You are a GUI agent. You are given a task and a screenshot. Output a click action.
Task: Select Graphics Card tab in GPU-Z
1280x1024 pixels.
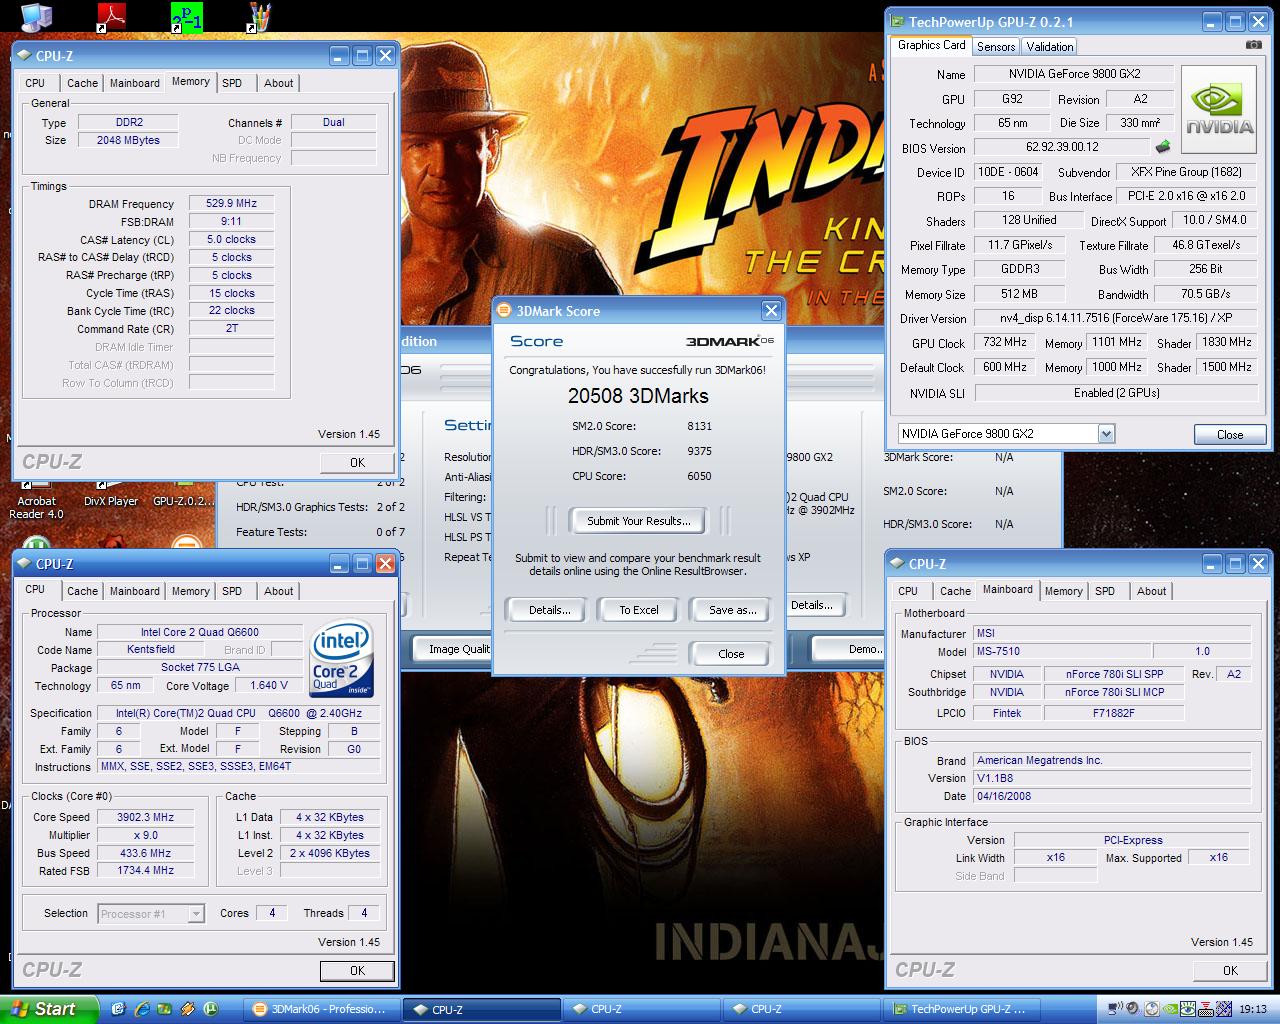pyautogui.click(x=931, y=45)
